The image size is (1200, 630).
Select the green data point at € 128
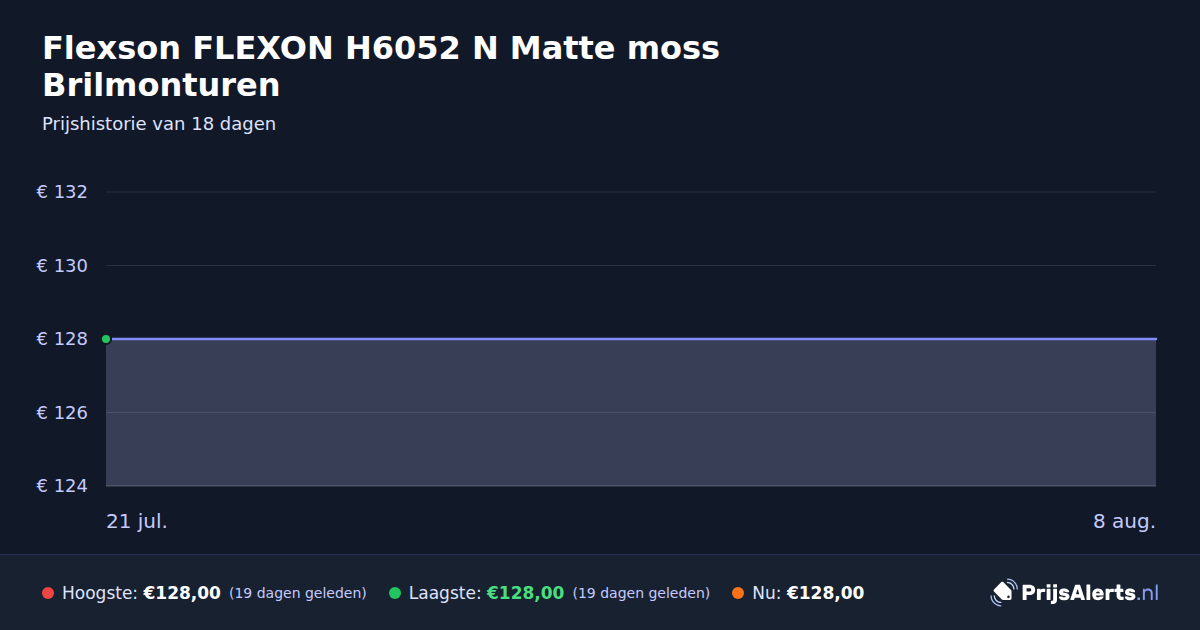point(106,339)
